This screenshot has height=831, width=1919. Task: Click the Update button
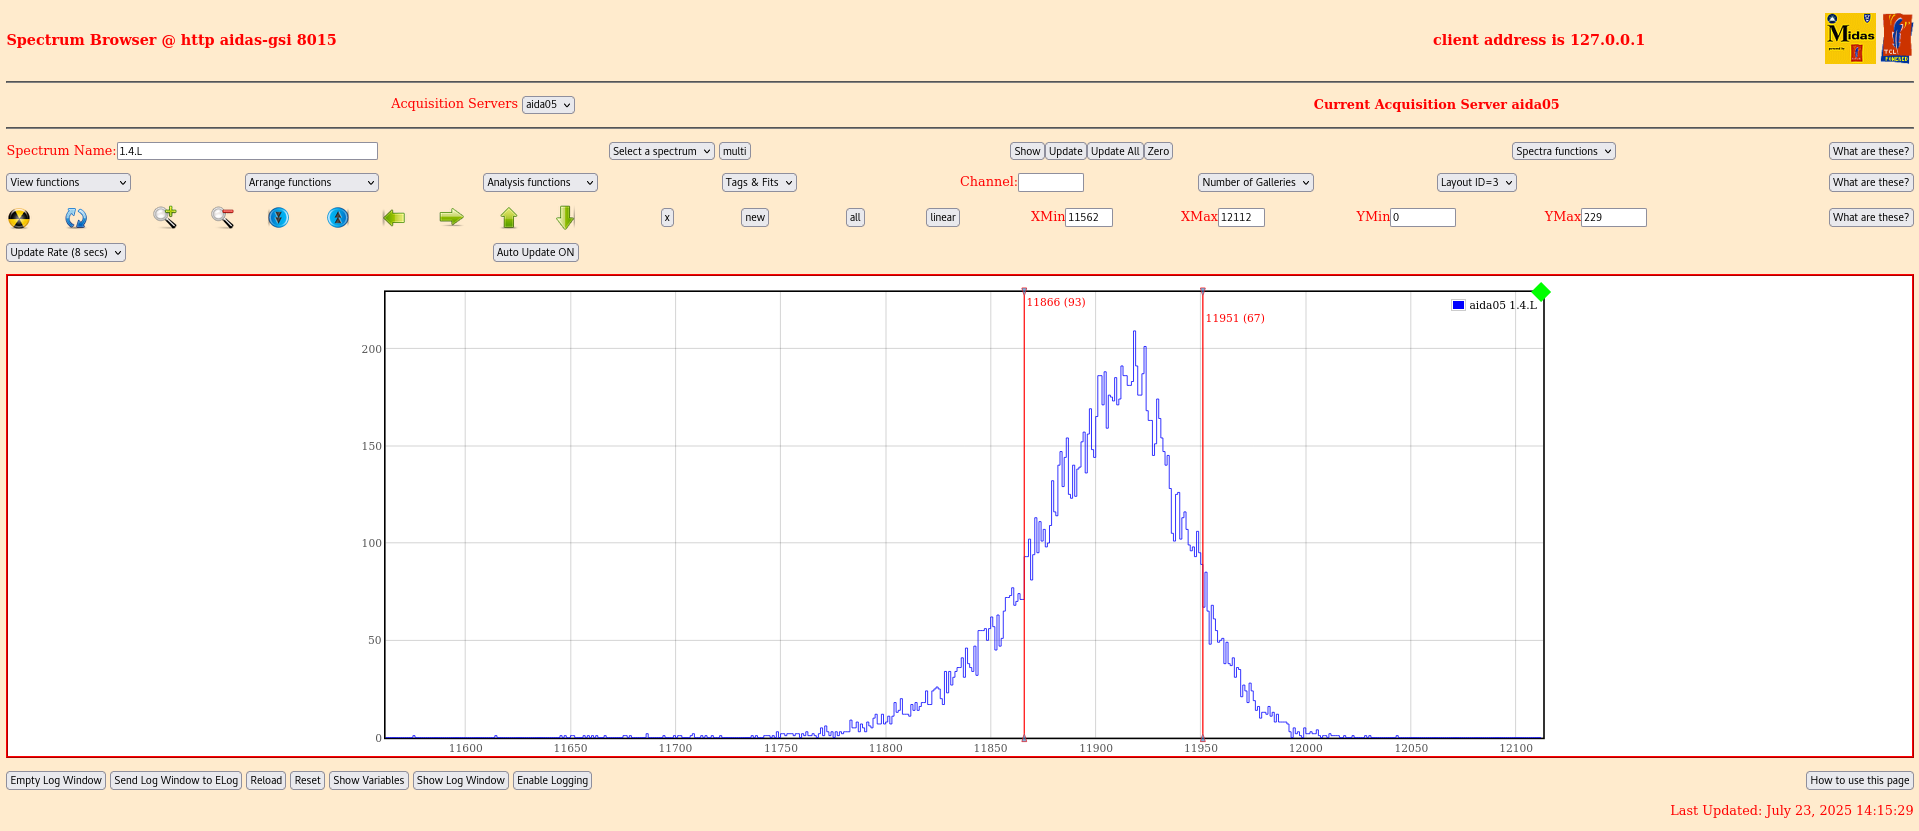1066,151
